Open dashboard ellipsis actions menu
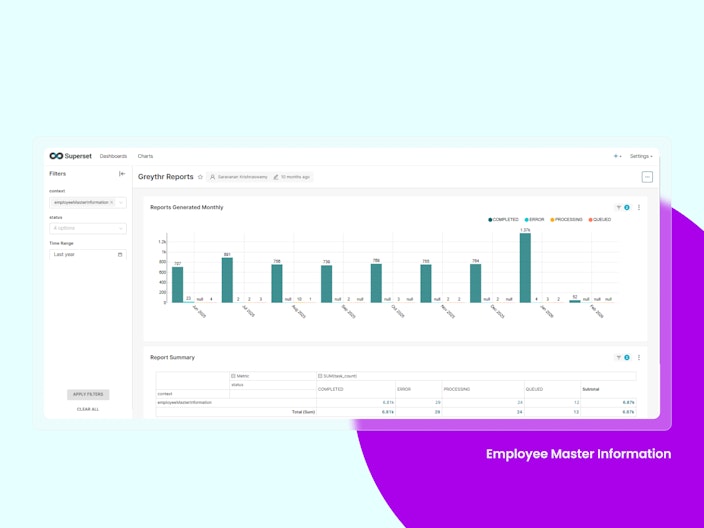 pyautogui.click(x=647, y=177)
